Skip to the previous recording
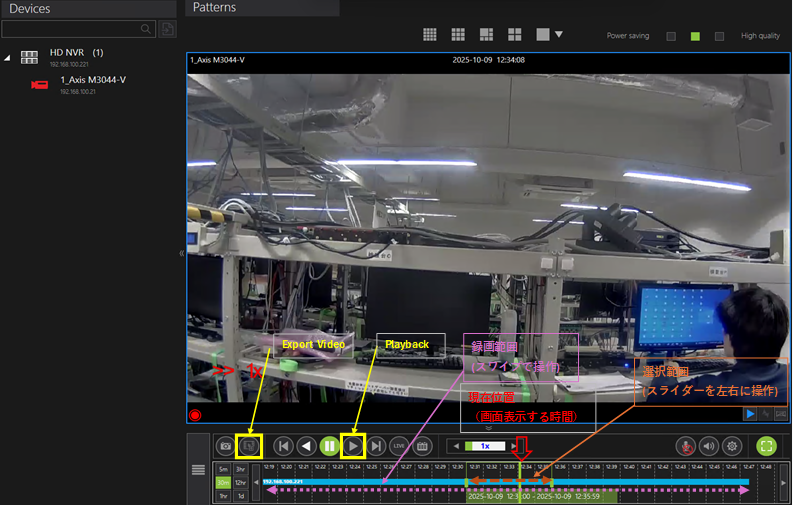The width and height of the screenshot is (799, 510). pyautogui.click(x=284, y=446)
